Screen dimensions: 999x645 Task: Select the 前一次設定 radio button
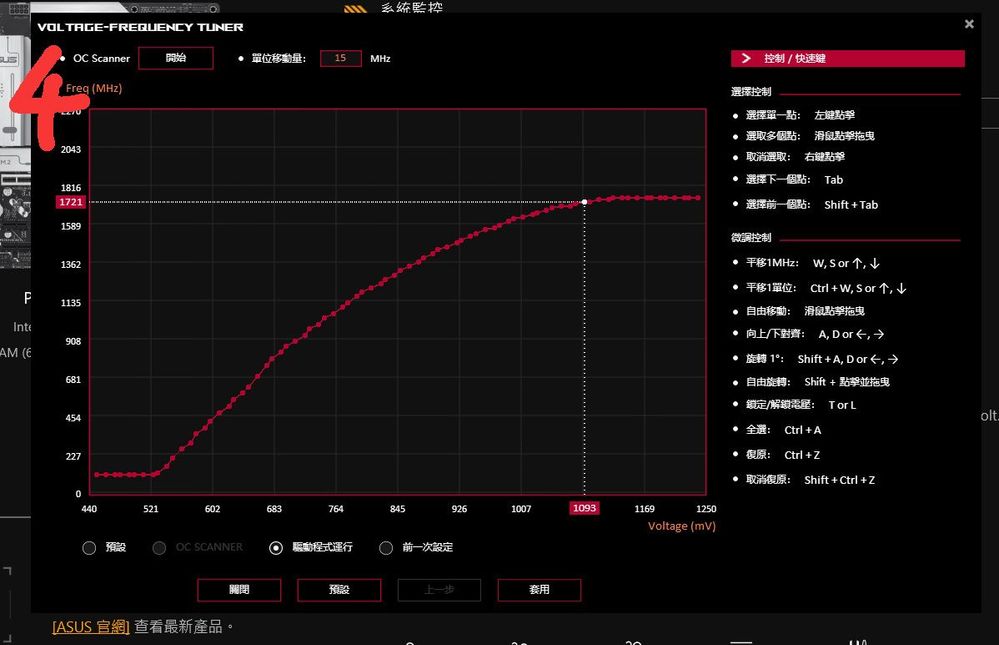[386, 547]
